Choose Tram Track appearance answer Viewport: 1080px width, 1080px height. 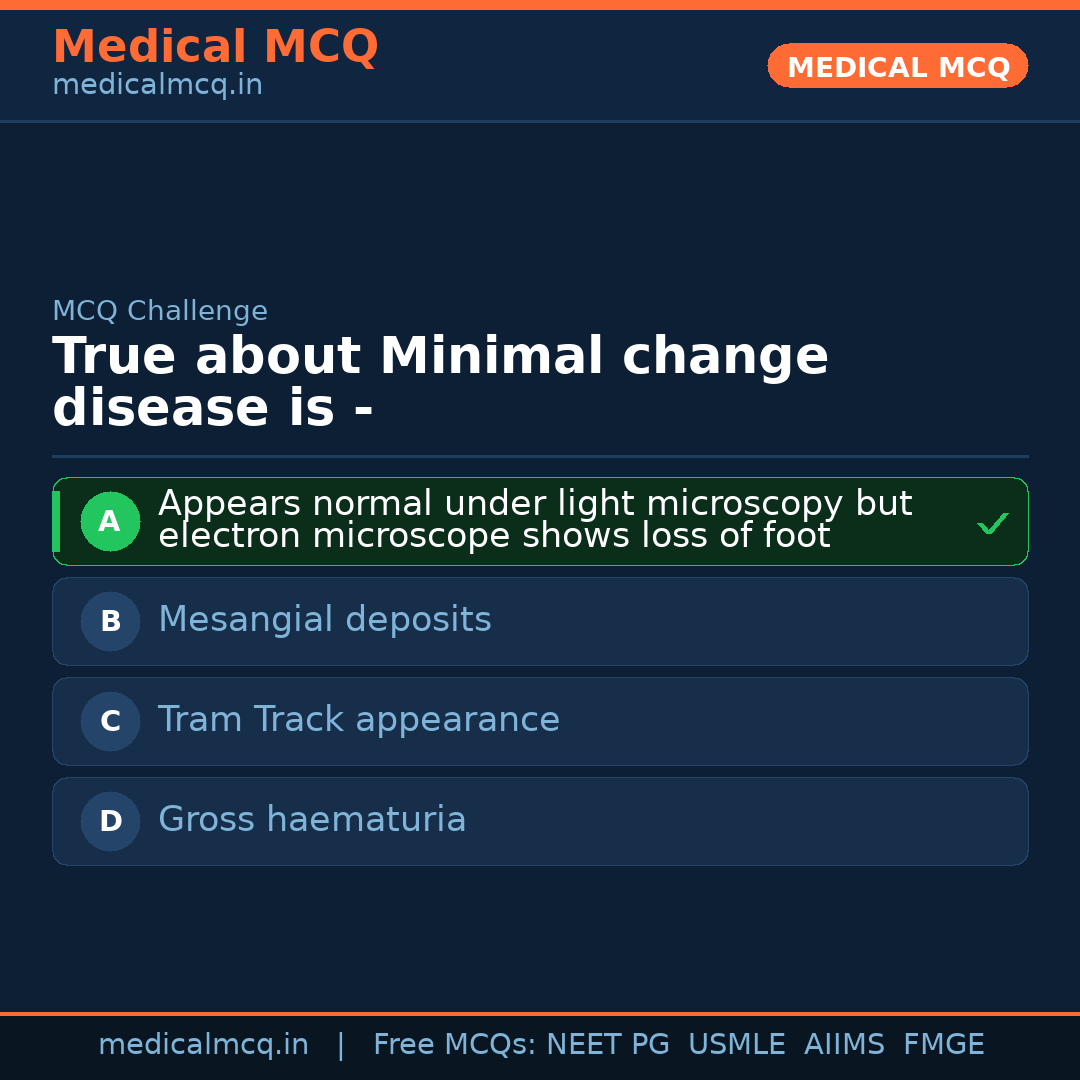[x=359, y=720]
